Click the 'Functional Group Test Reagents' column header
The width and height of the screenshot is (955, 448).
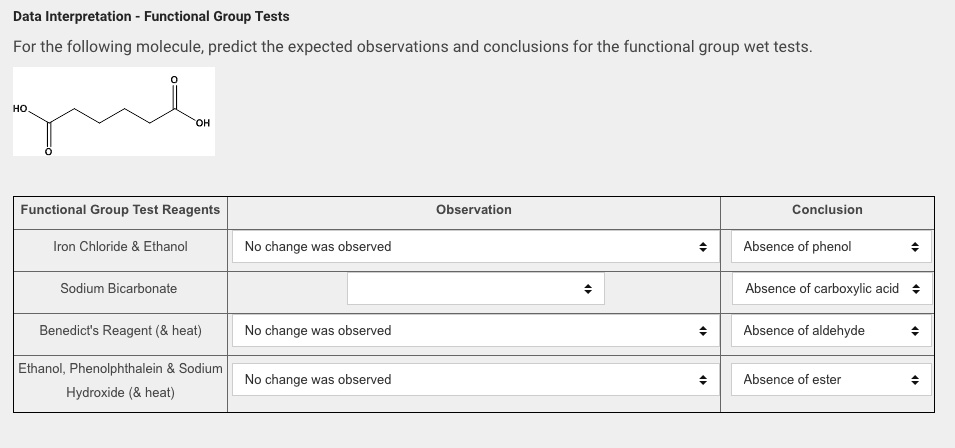120,210
